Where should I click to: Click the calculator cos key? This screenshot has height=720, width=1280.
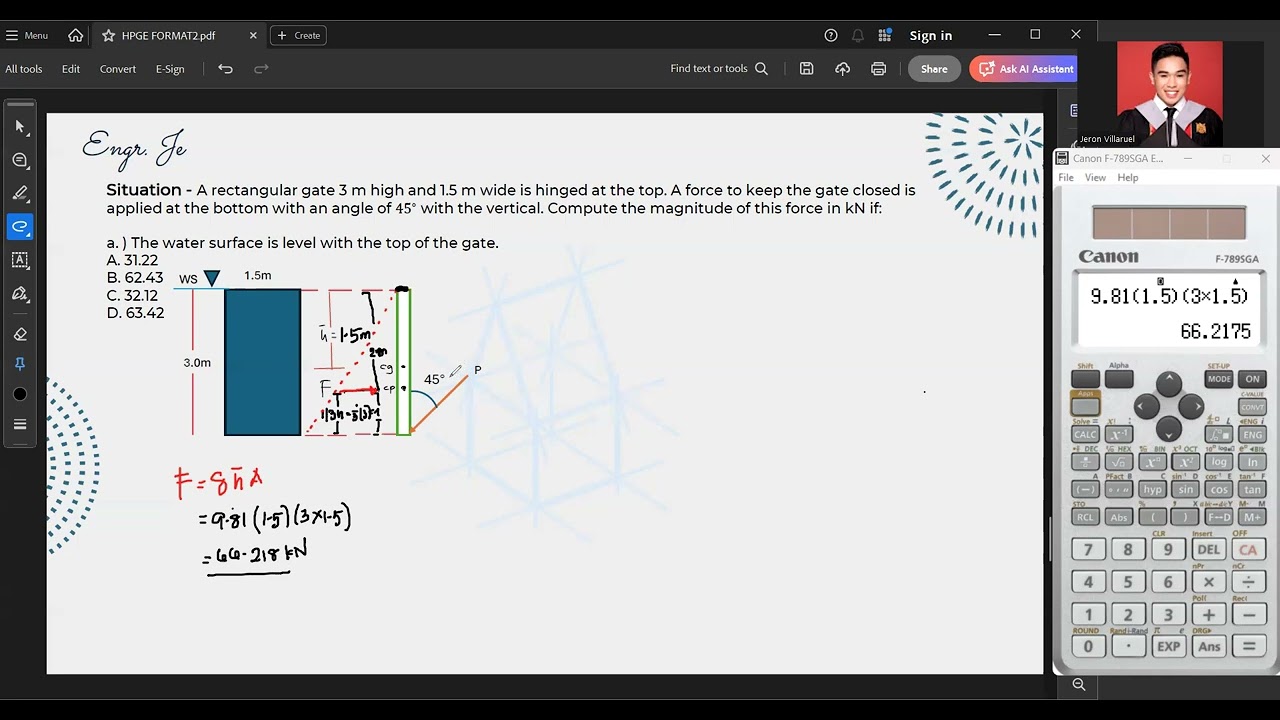1219,490
